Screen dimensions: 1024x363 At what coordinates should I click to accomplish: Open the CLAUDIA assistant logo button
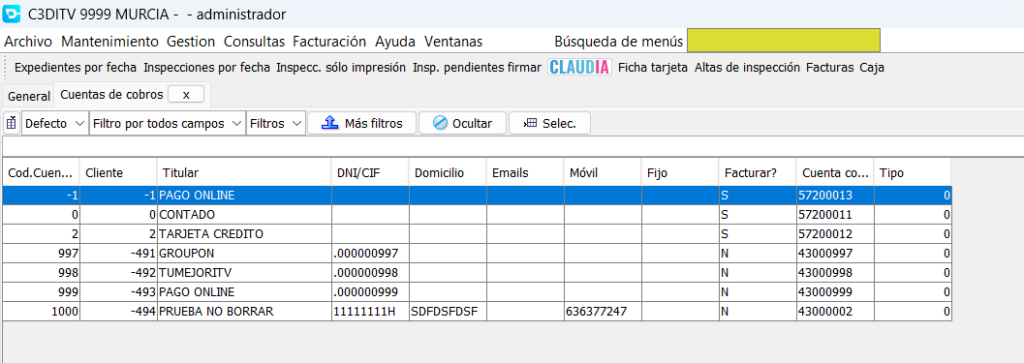click(579, 67)
